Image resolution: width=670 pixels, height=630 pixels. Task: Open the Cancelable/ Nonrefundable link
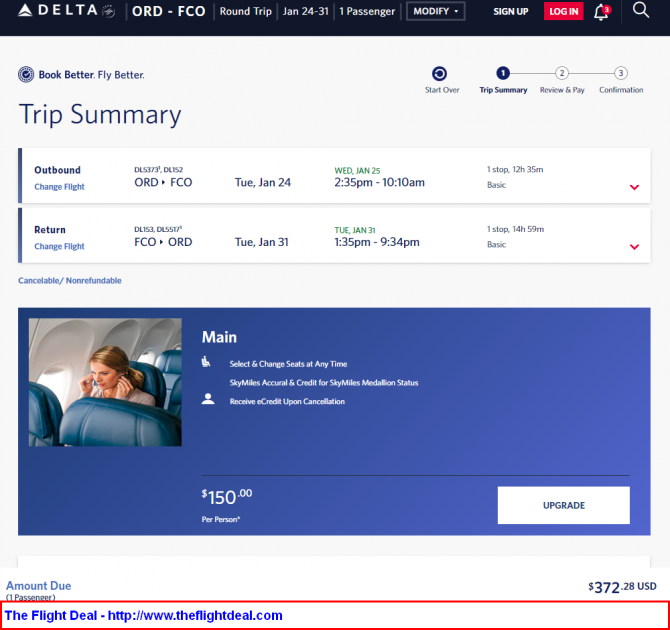coord(70,280)
